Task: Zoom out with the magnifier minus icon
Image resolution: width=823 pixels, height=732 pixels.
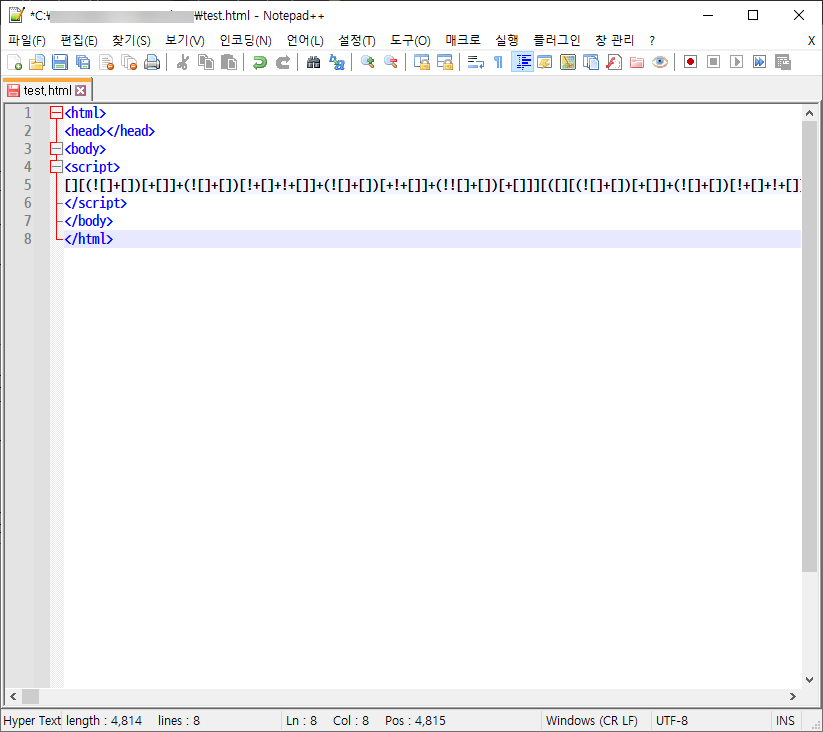Action: [x=391, y=62]
